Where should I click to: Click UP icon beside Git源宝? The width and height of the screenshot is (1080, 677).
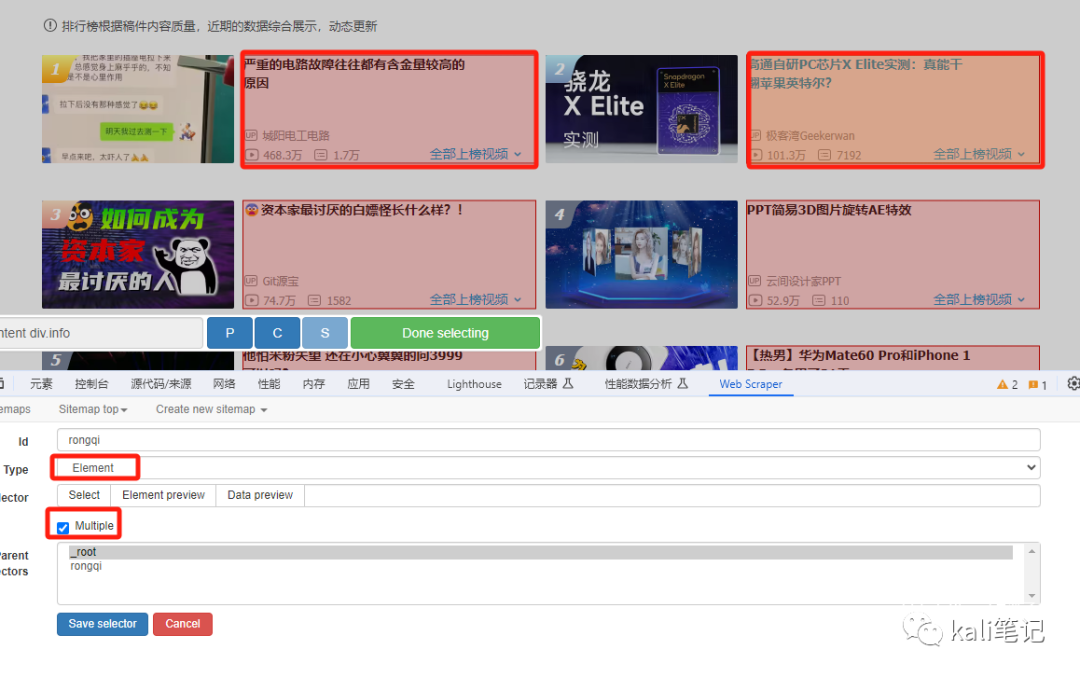251,280
